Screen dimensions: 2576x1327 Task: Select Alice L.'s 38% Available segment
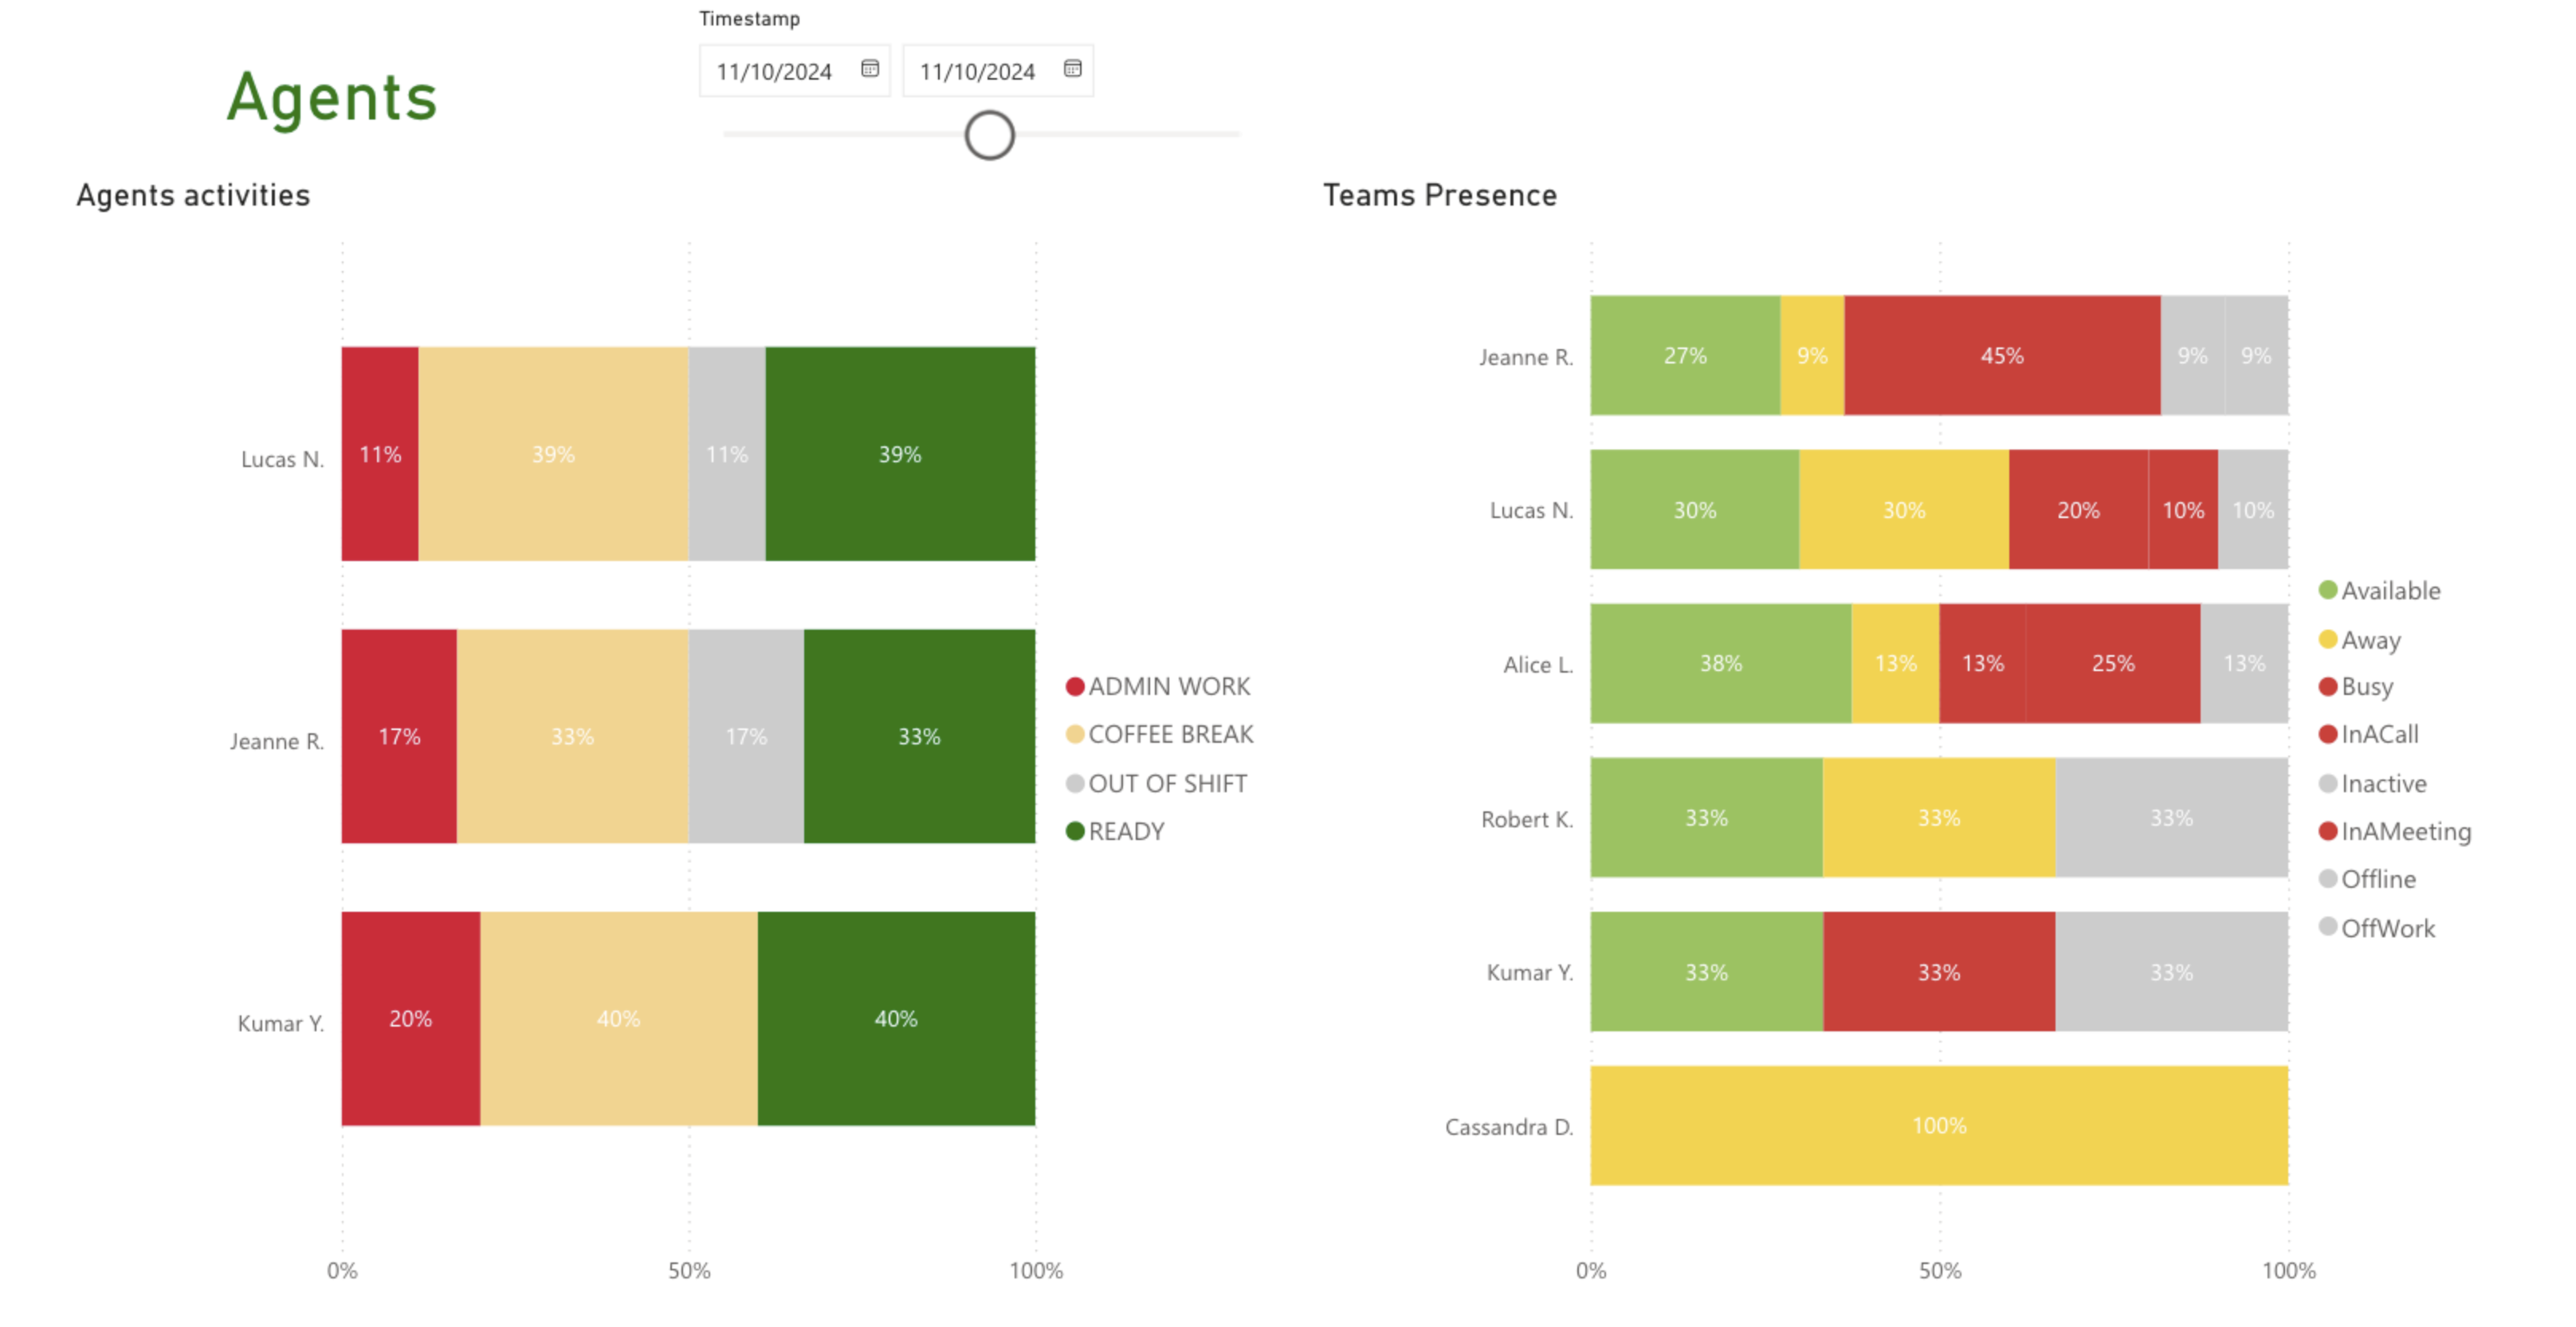pyautogui.click(x=1720, y=664)
